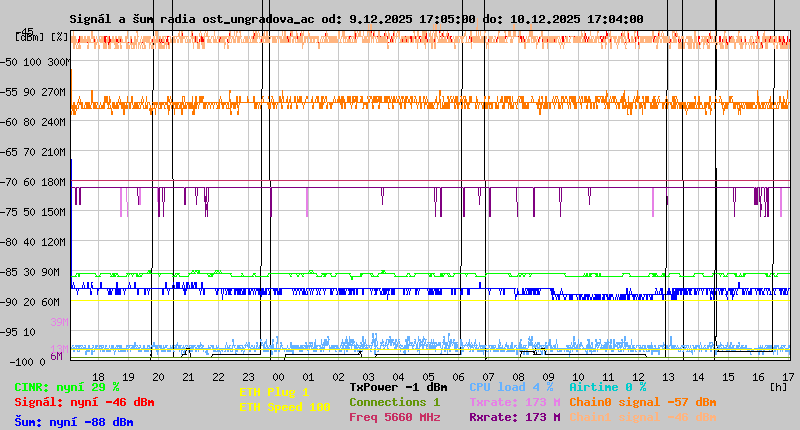Click the 'Chain1 signal -46 dBm' legend text

[643, 417]
